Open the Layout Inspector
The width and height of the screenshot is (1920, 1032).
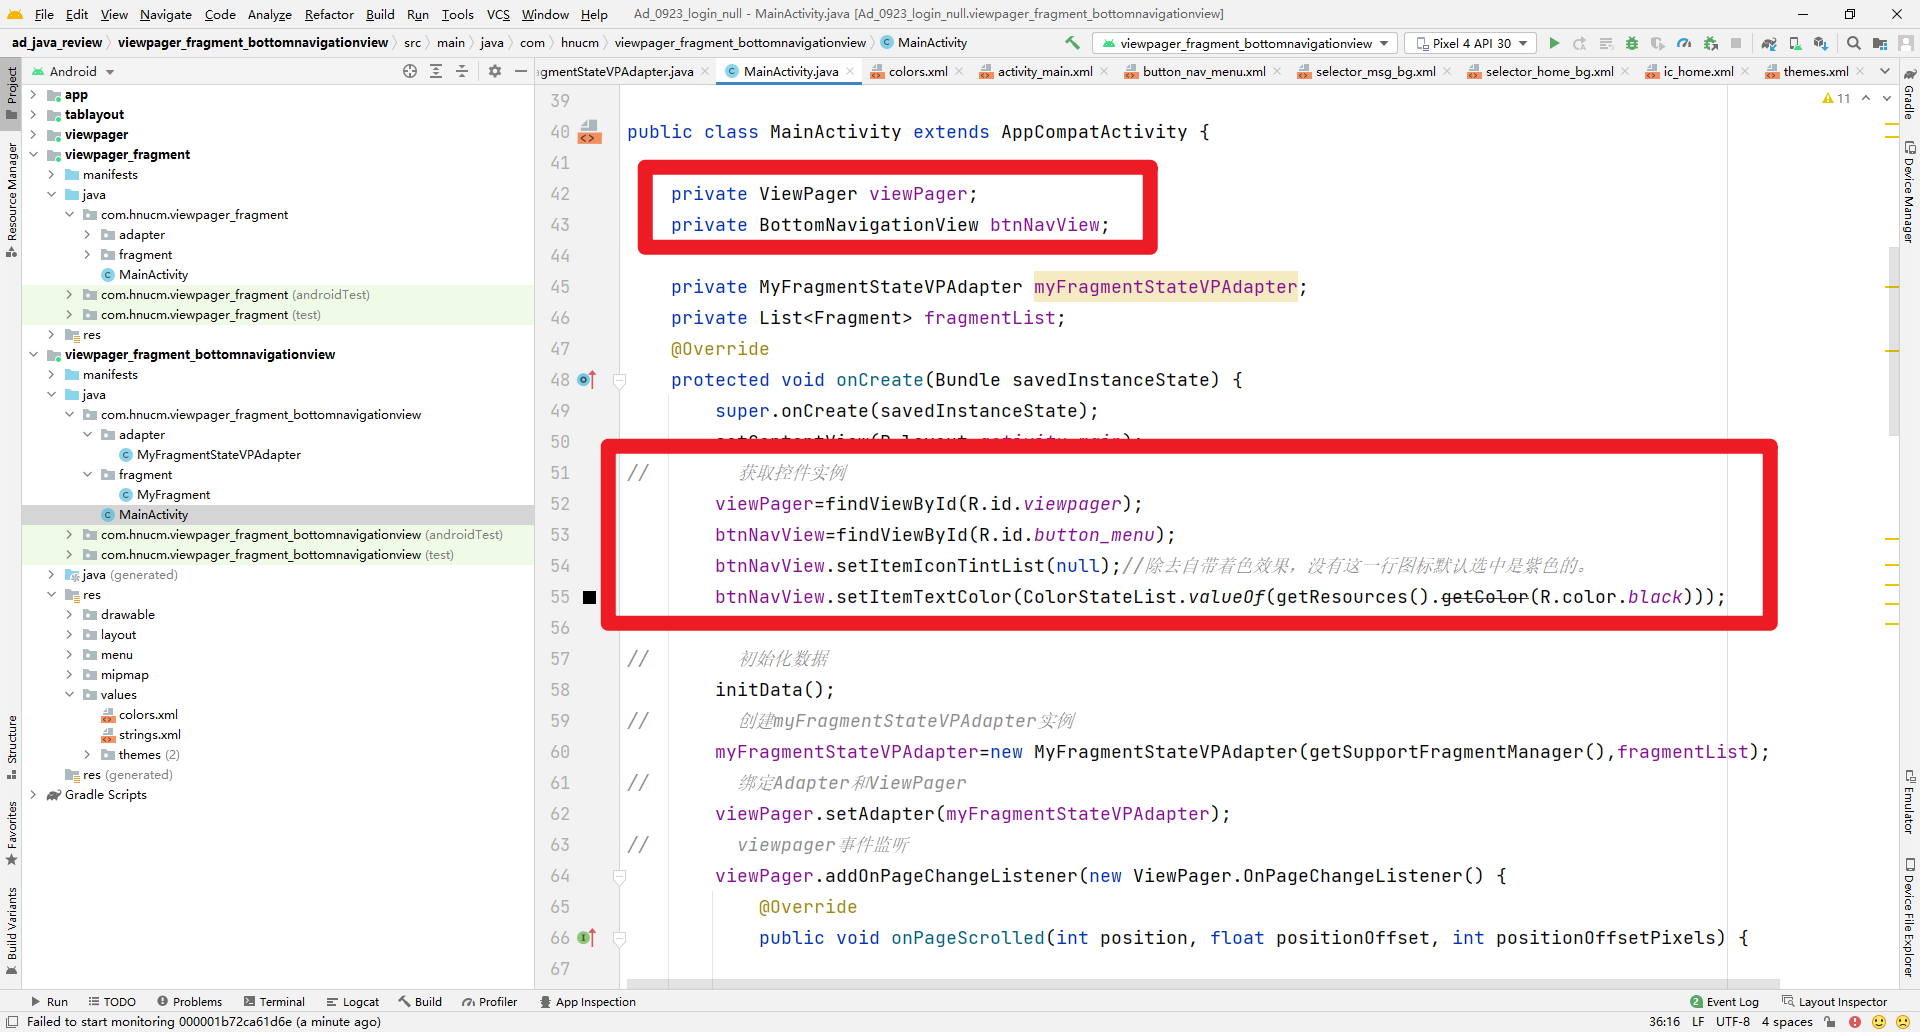(1835, 1002)
